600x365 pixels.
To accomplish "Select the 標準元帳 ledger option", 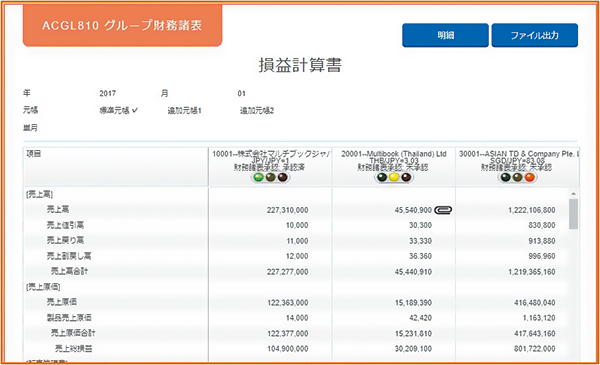I will click(x=118, y=111).
